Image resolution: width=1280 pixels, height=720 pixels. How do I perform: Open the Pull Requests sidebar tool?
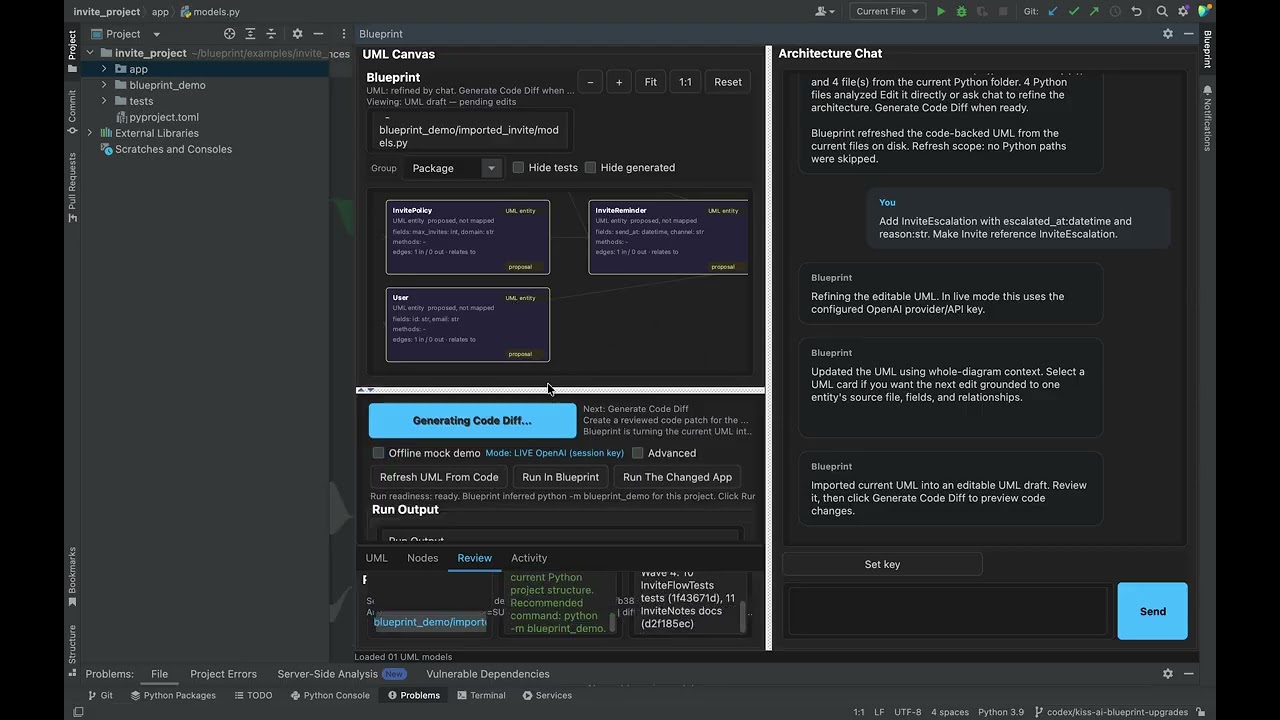point(72,187)
